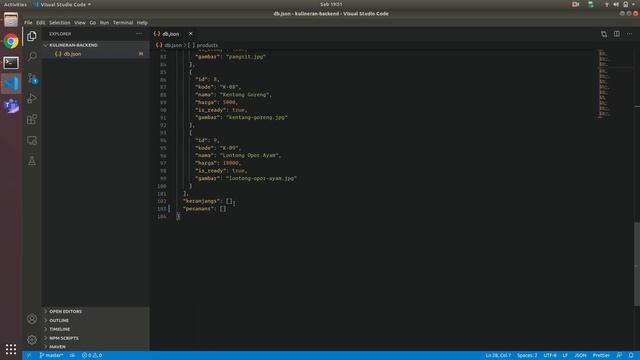Open the Manage gear icon
Viewport: 640px width, 360px height.
(32, 340)
